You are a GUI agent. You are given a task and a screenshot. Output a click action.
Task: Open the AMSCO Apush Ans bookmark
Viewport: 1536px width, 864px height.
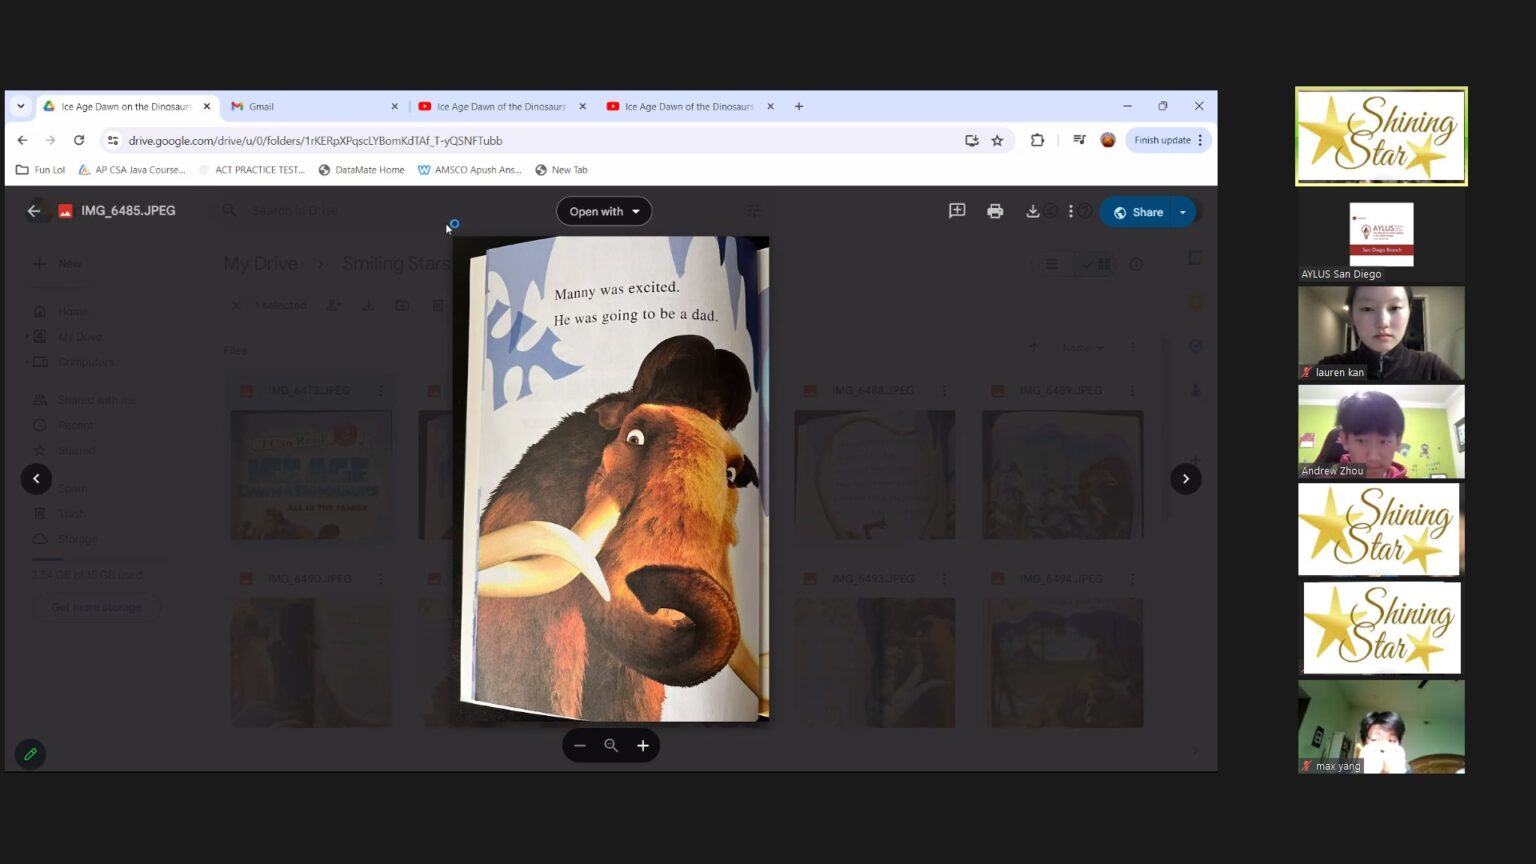click(x=470, y=170)
